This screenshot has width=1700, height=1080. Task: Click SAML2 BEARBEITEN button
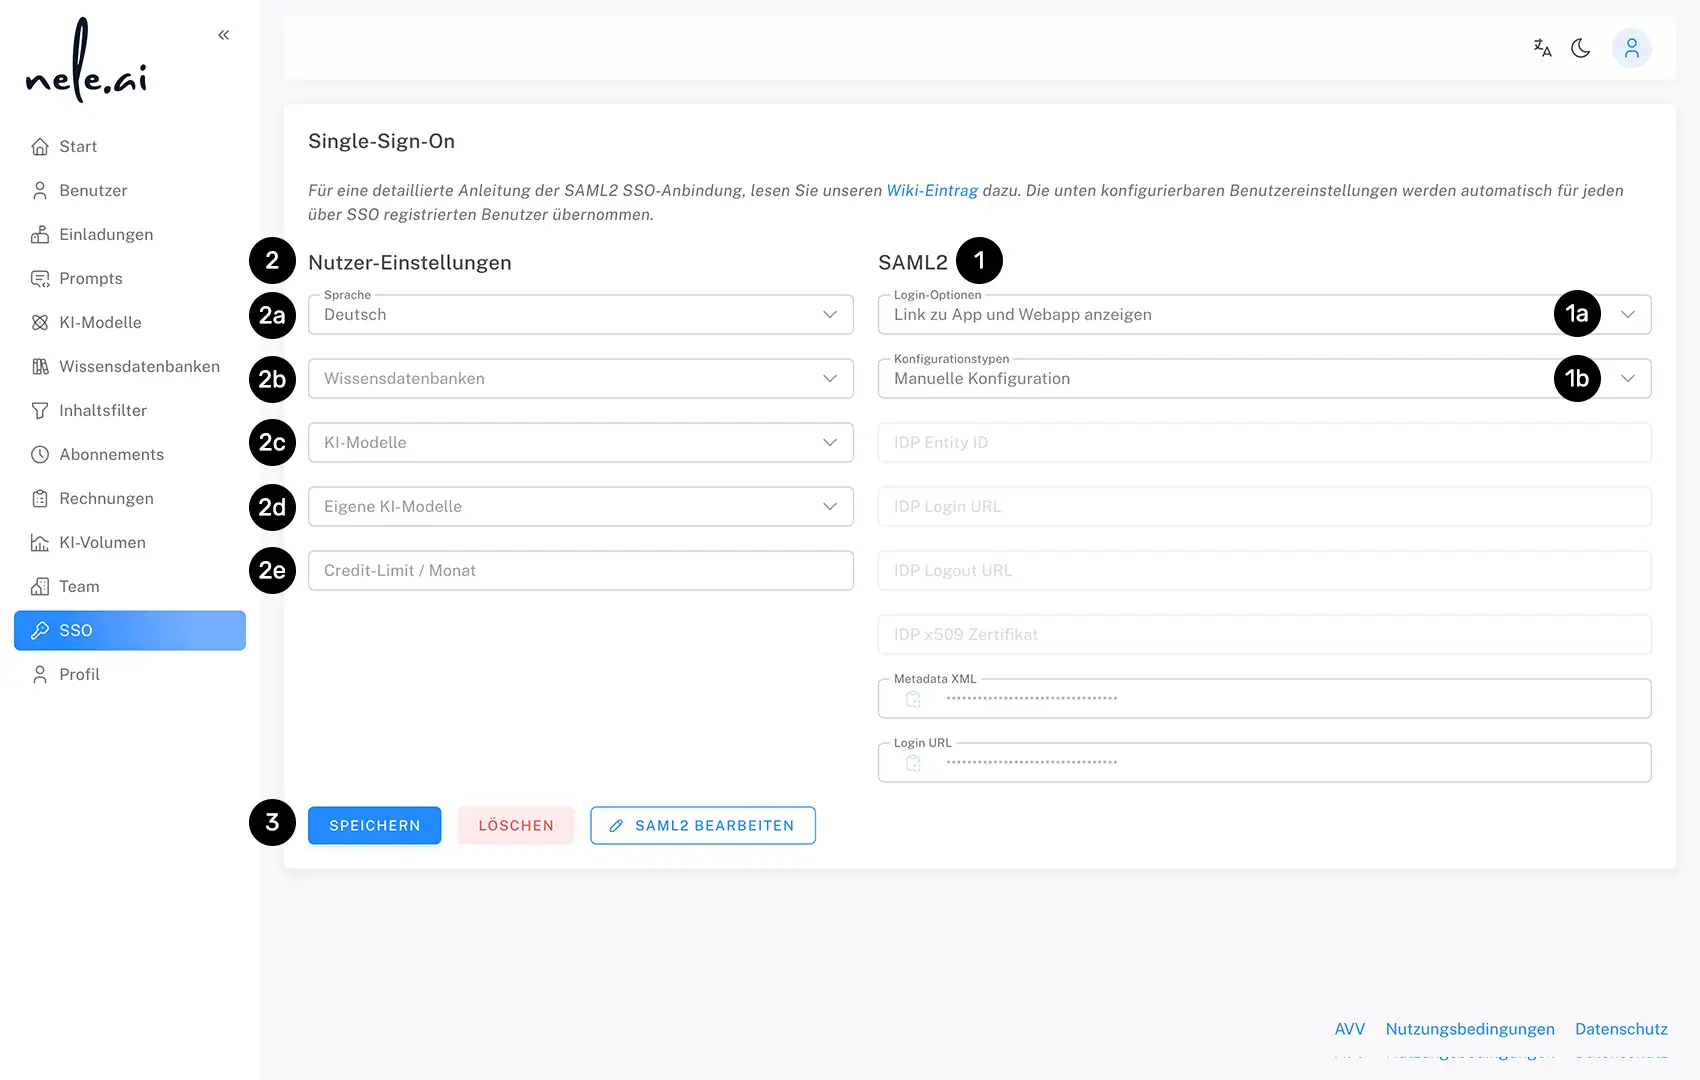(x=703, y=826)
